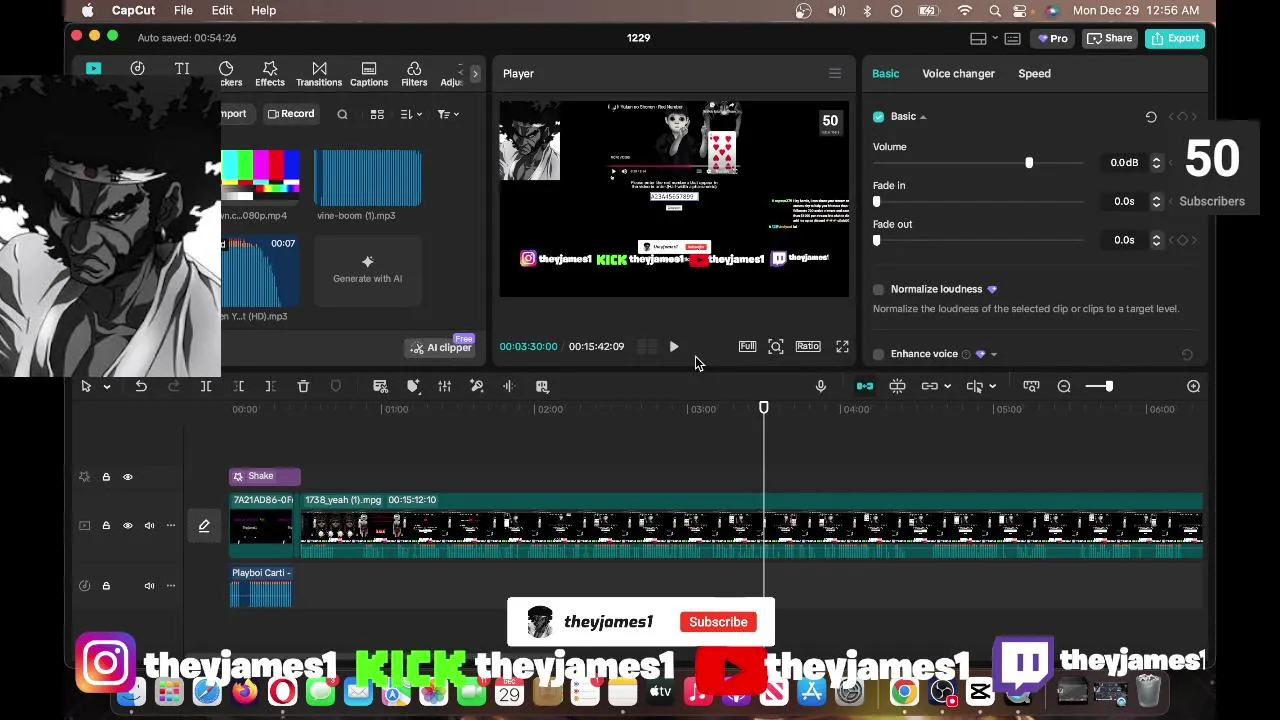This screenshot has height=720, width=1280.
Task: Toggle main track magnet
Action: pos(865,386)
